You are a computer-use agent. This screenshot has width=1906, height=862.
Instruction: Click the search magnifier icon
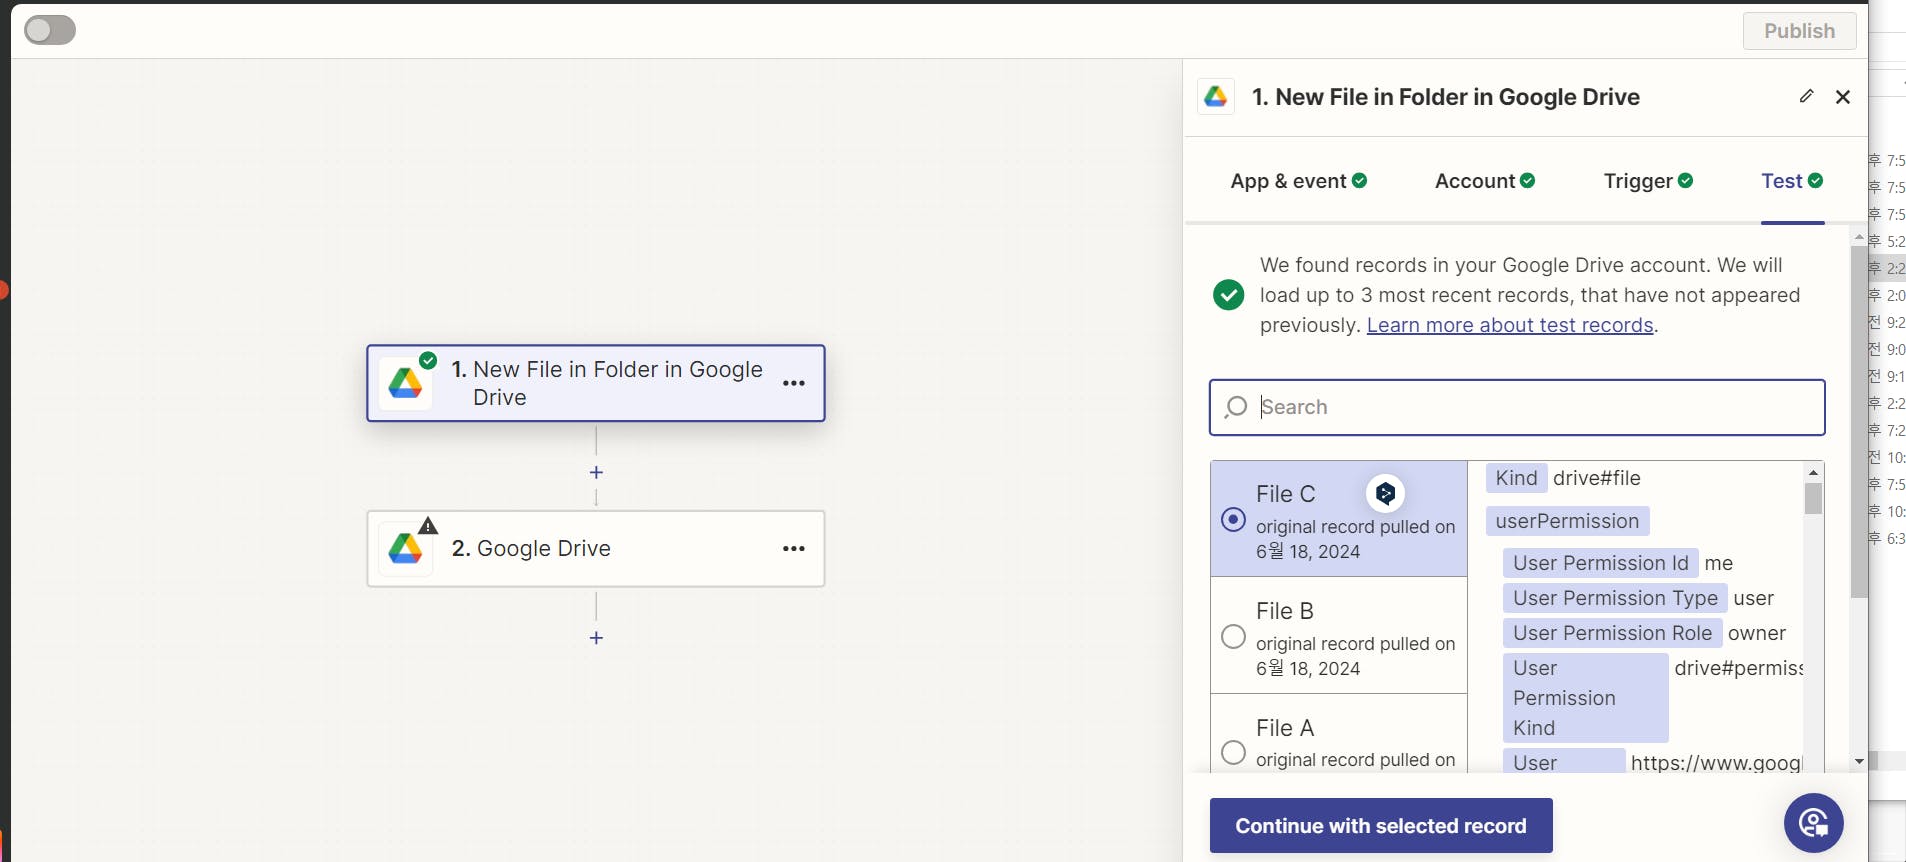[1236, 407]
